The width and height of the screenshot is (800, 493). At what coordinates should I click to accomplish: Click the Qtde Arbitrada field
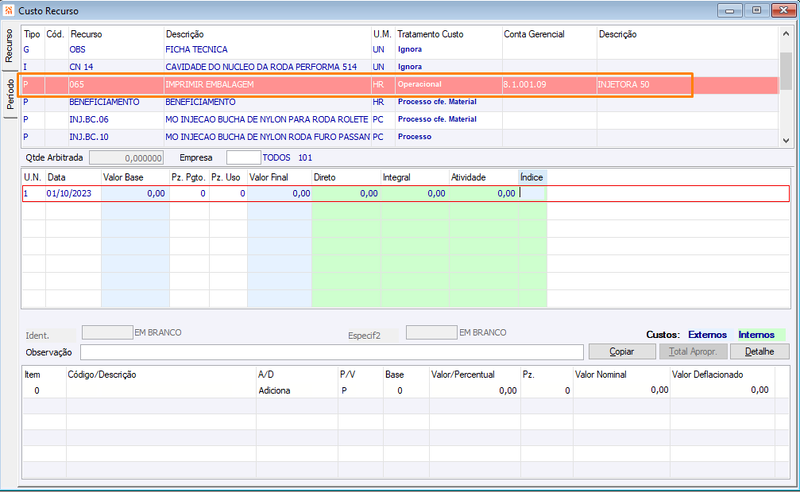point(126,158)
